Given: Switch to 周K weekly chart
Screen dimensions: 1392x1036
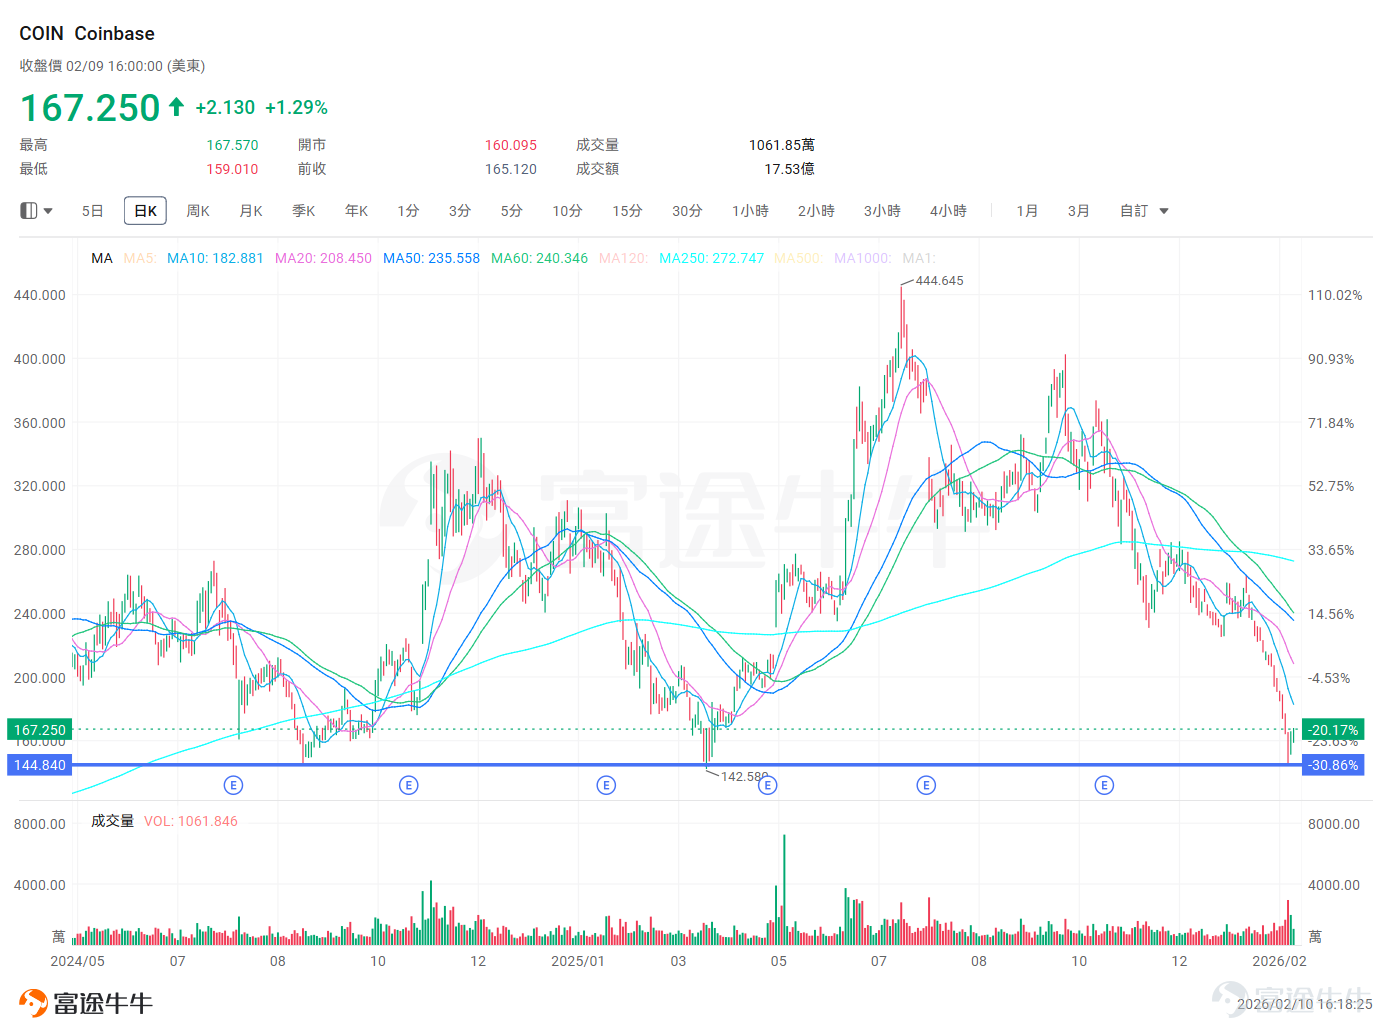Looking at the screenshot, I should click(x=198, y=211).
